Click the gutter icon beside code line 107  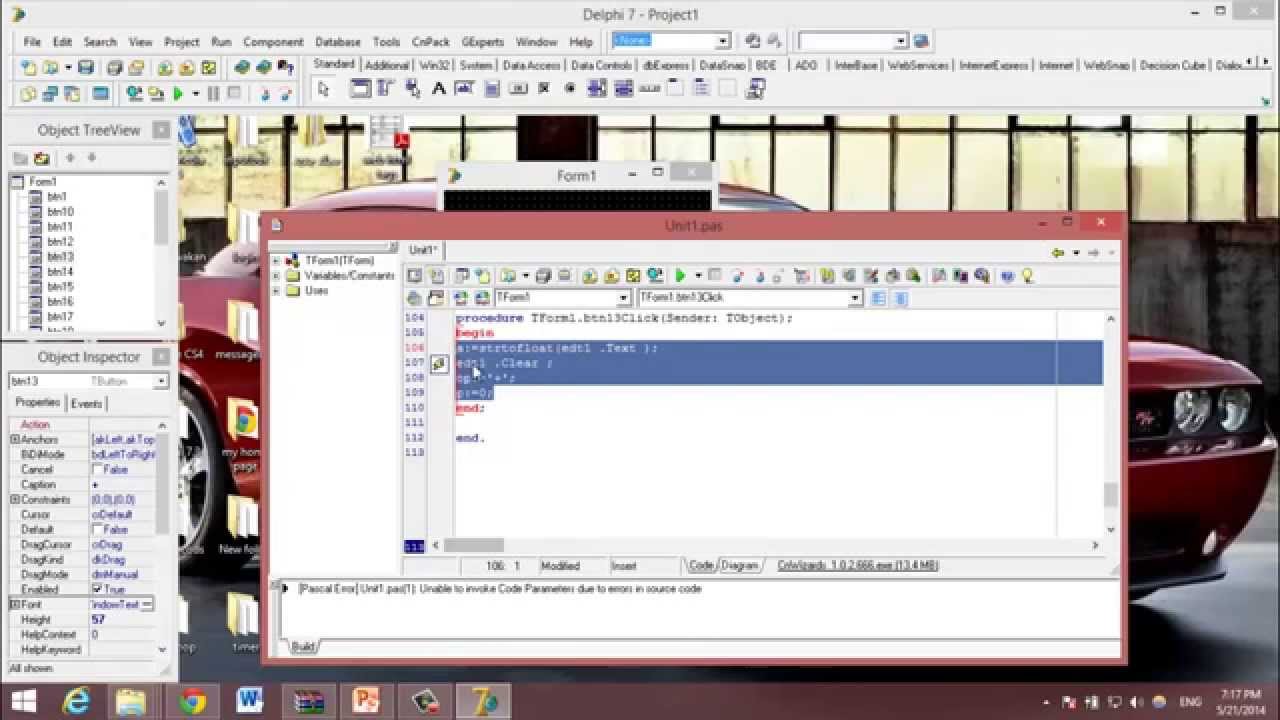439,364
